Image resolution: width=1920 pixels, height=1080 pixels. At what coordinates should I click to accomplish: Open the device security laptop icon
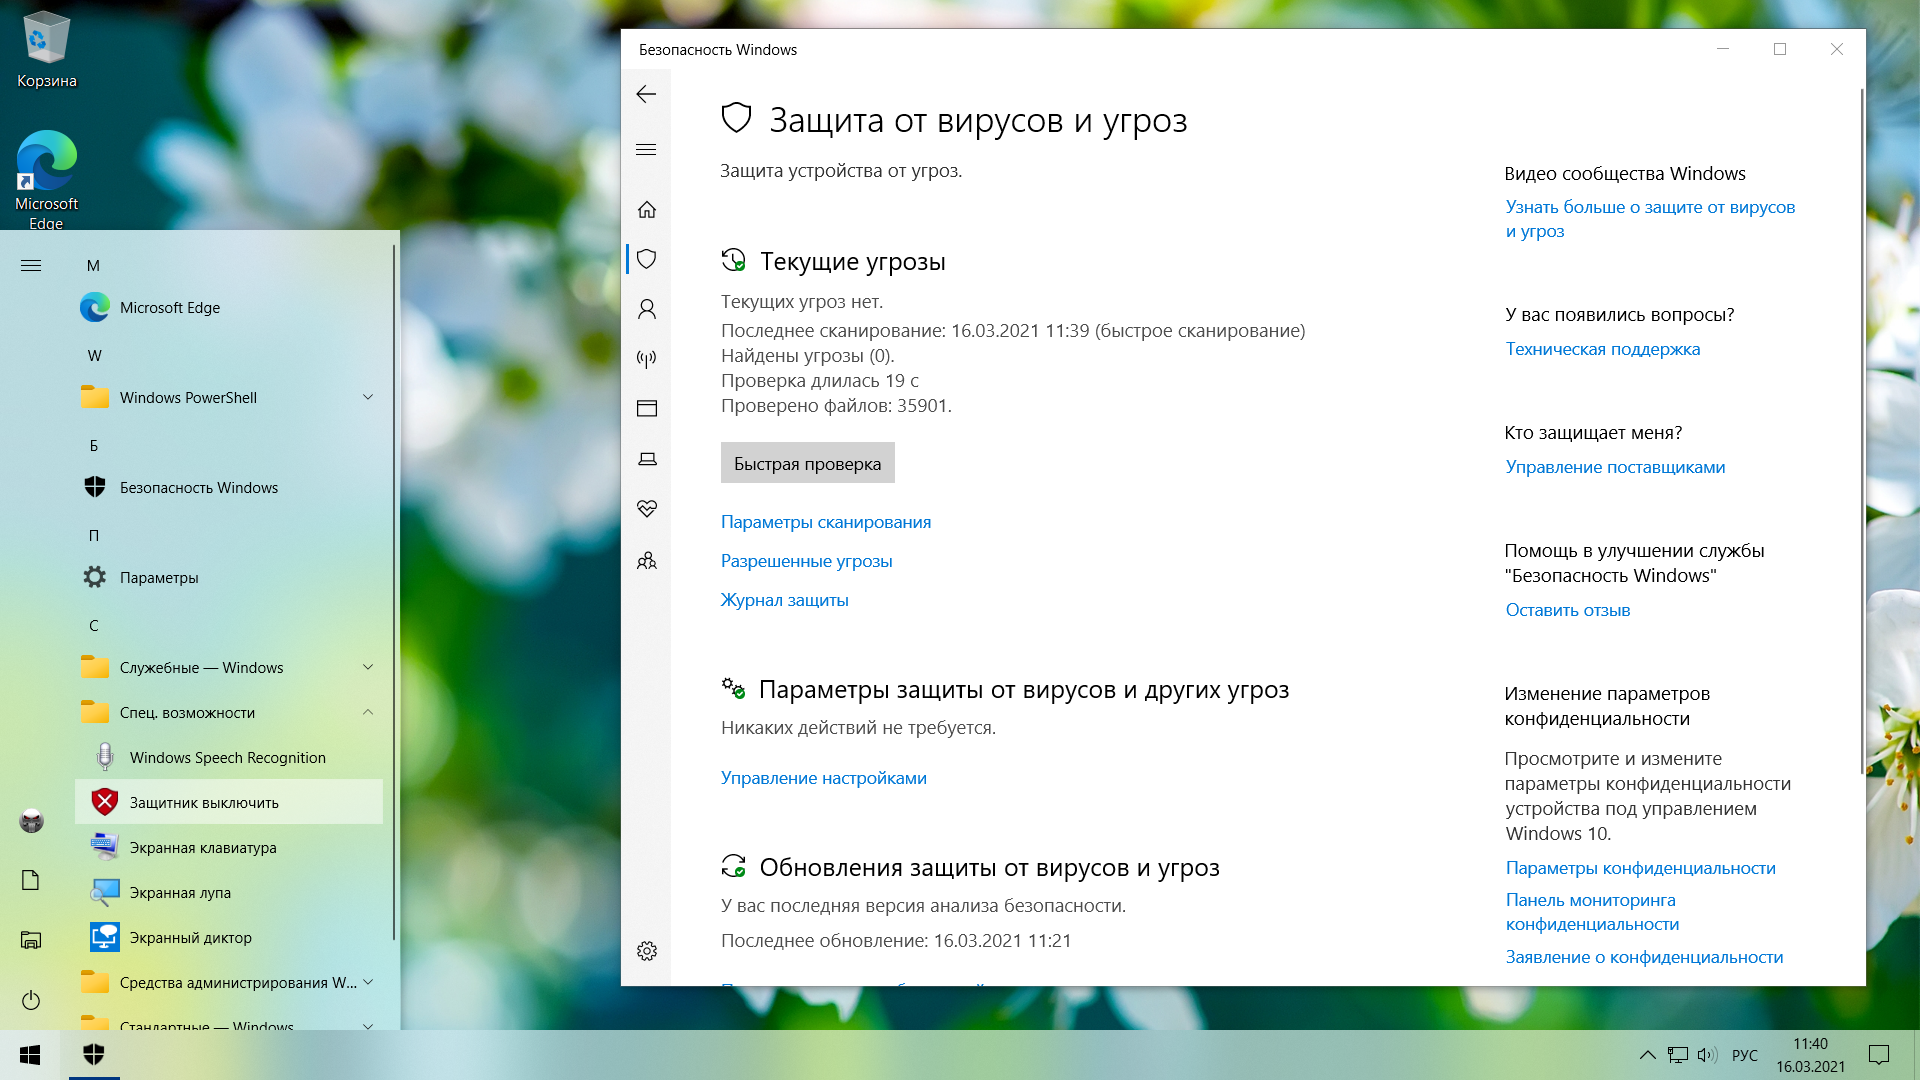[647, 459]
